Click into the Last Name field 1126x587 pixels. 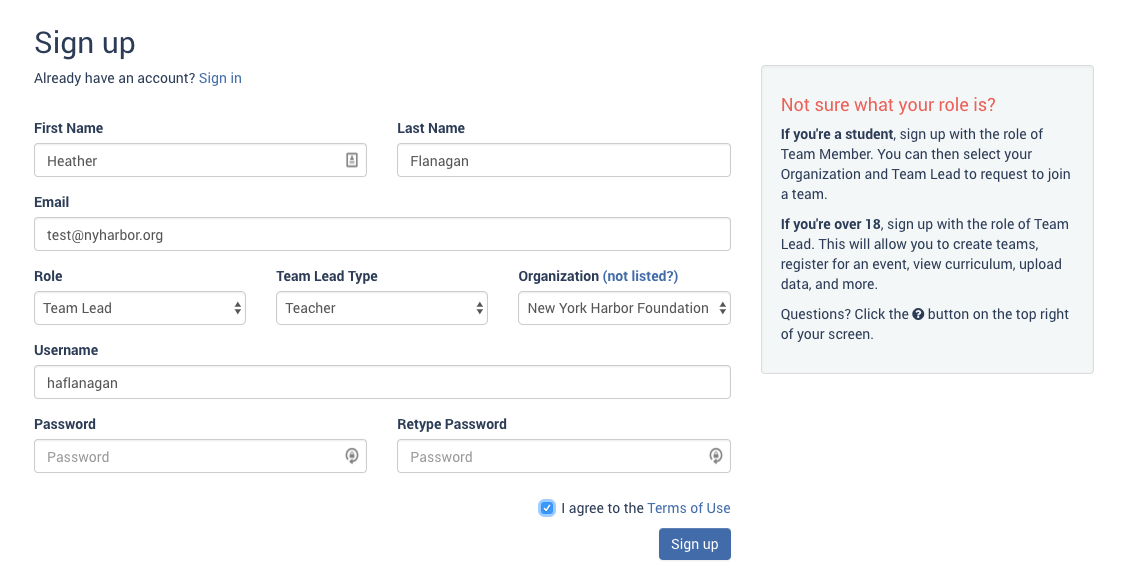coord(563,160)
